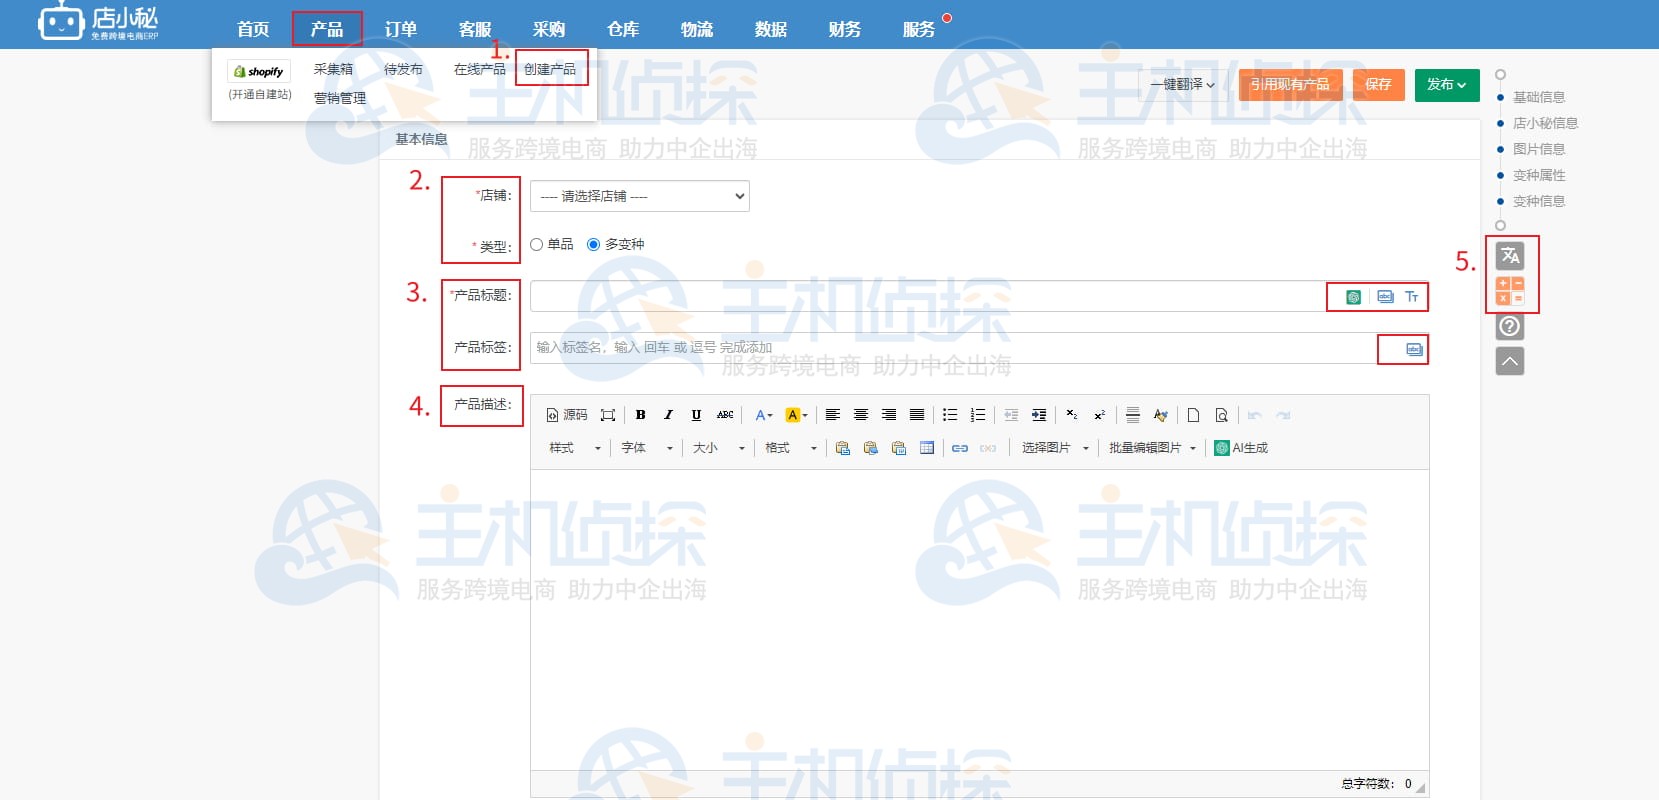Open the 采购 menu
This screenshot has width=1659, height=800.
[x=549, y=29]
